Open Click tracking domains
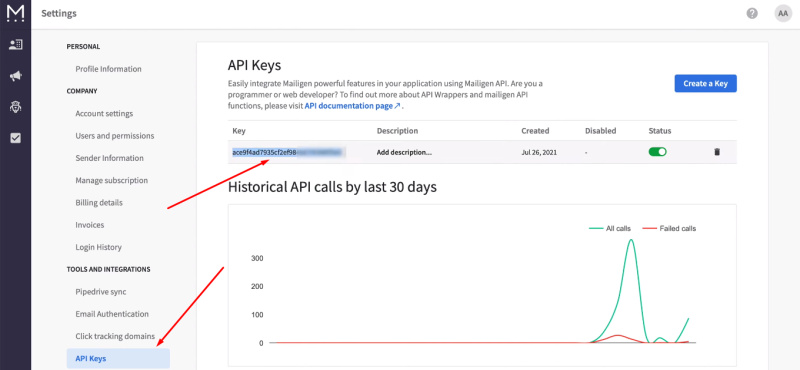The width and height of the screenshot is (800, 370). point(115,336)
